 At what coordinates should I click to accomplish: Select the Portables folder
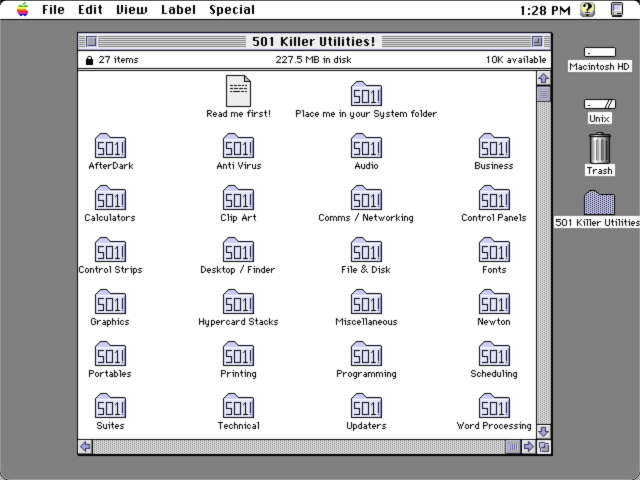(x=110, y=353)
